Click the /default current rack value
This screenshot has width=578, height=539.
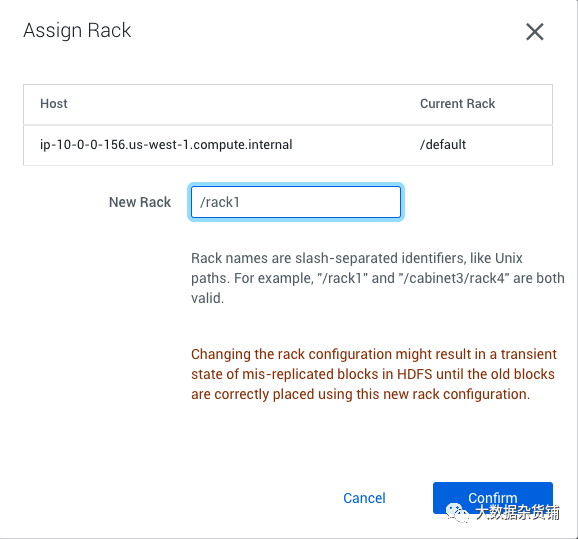click(x=443, y=145)
